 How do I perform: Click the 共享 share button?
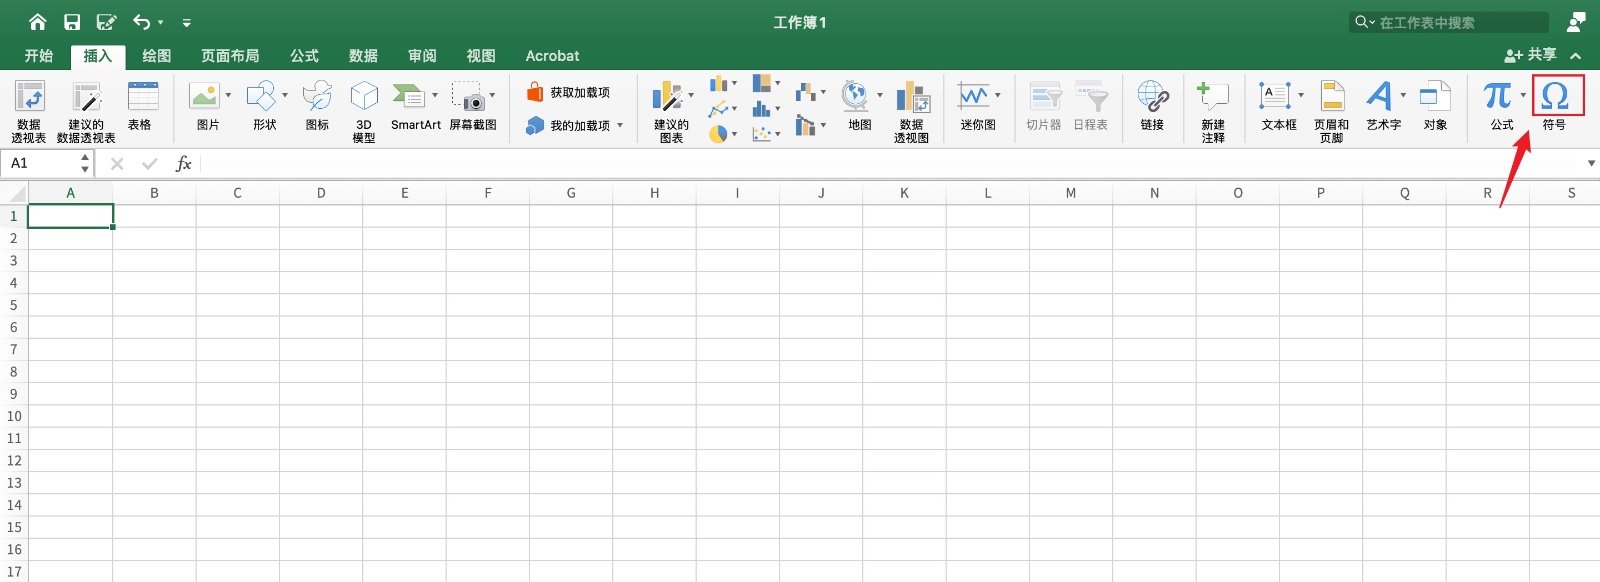click(x=1531, y=55)
